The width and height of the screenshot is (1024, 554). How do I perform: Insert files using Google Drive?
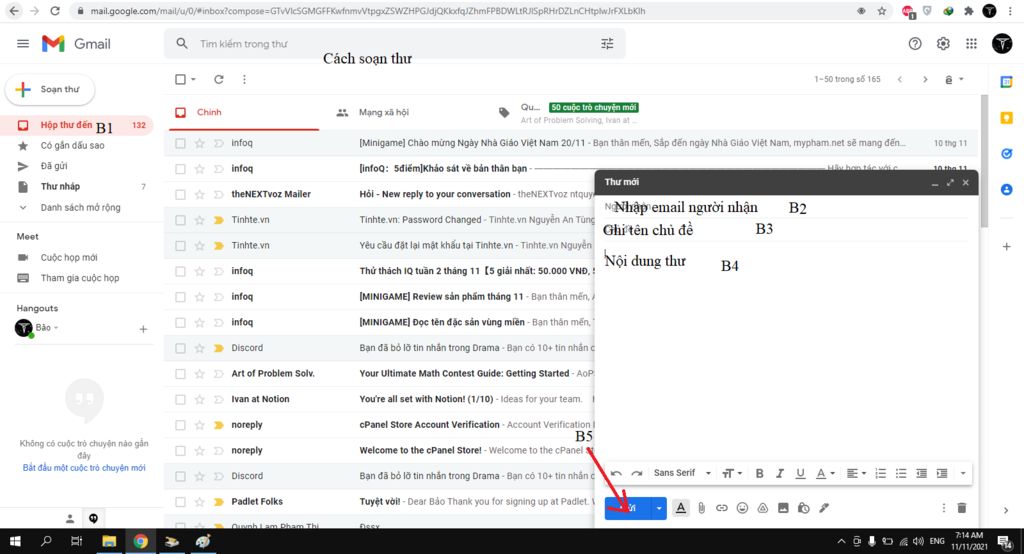click(763, 508)
